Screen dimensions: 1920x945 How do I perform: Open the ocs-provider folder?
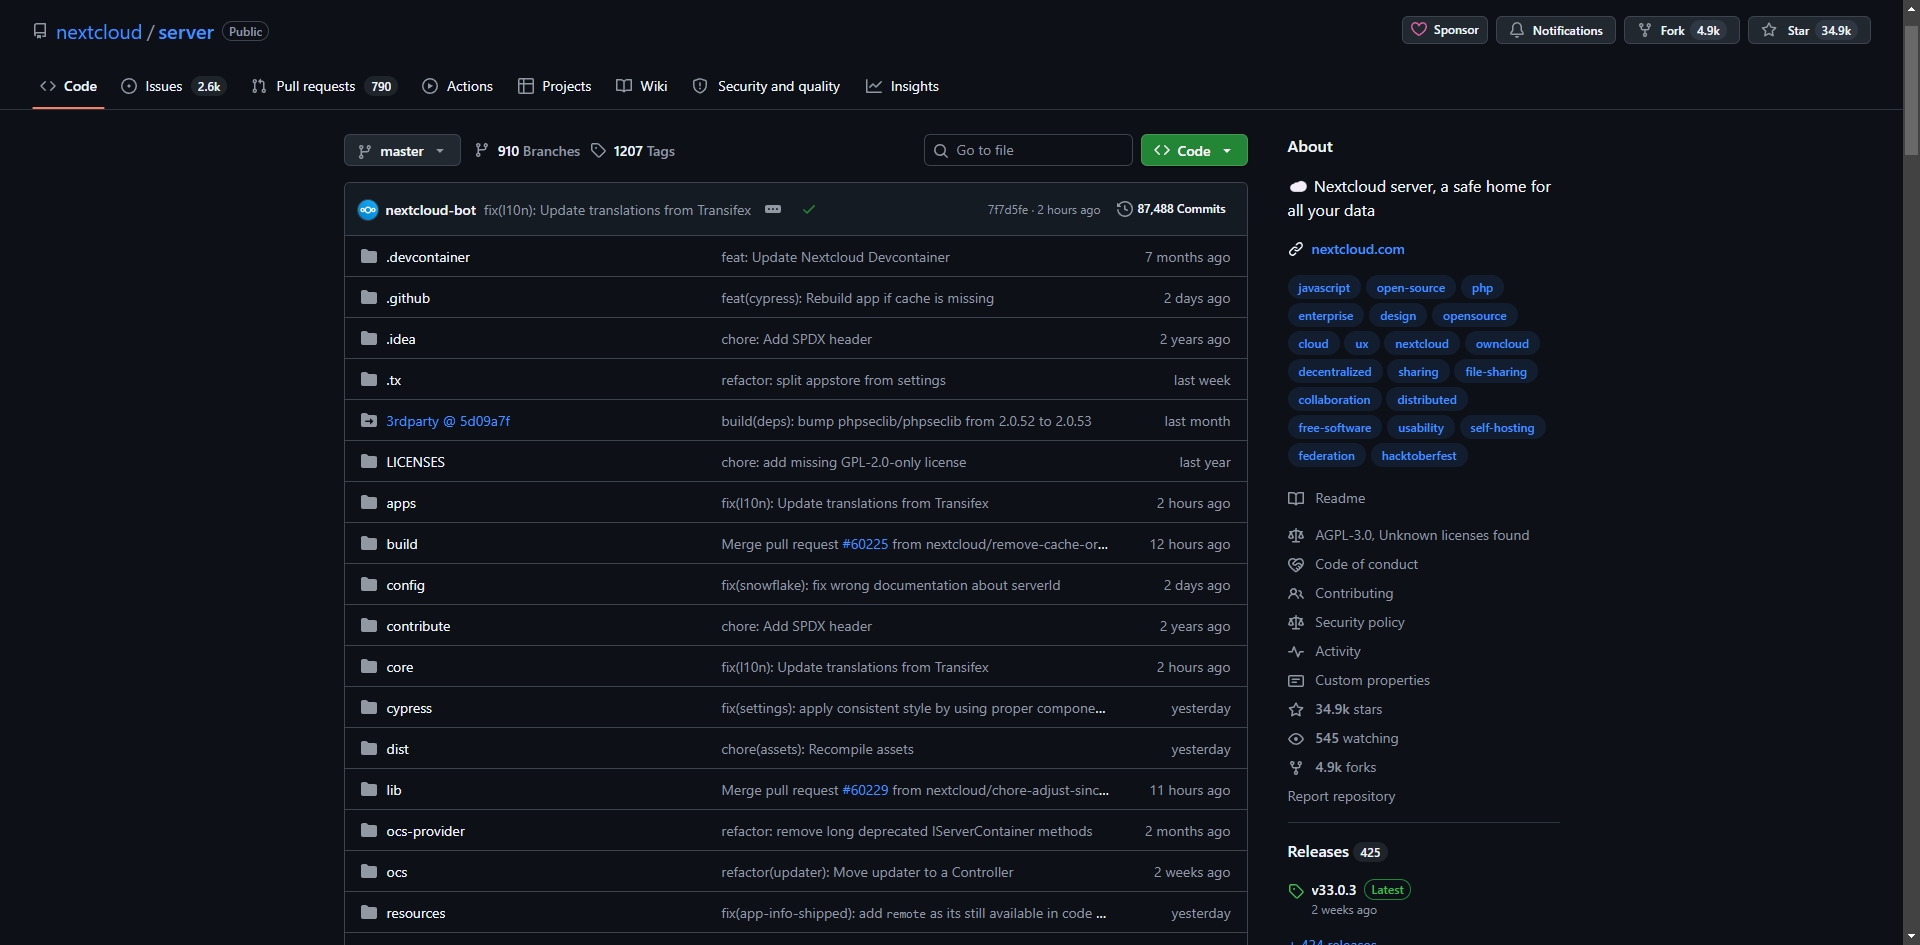pyautogui.click(x=425, y=831)
